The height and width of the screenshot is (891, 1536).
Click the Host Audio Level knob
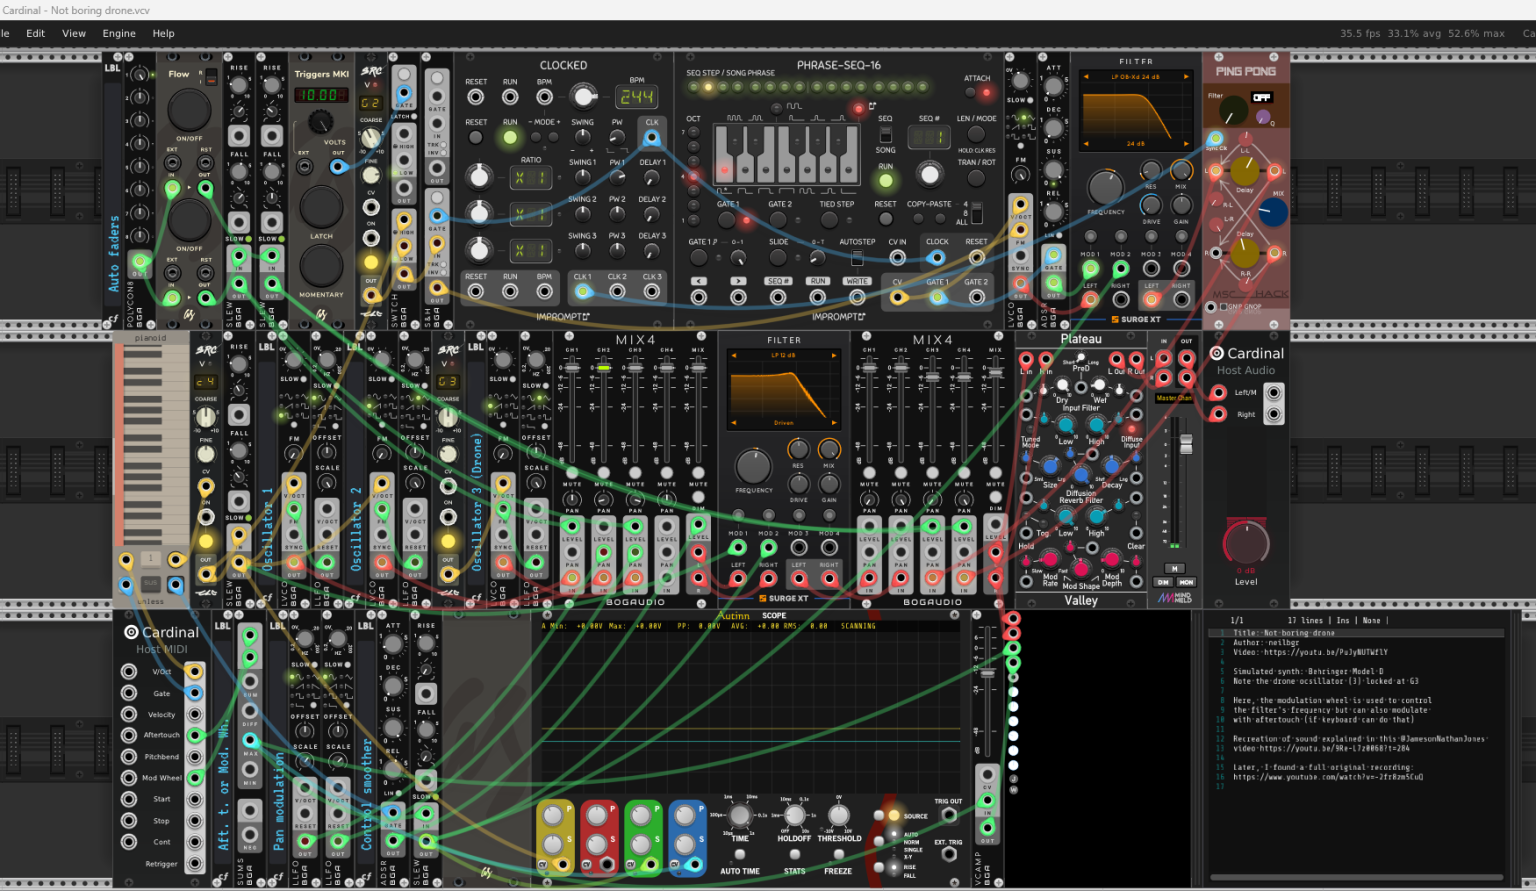[x=1246, y=544]
